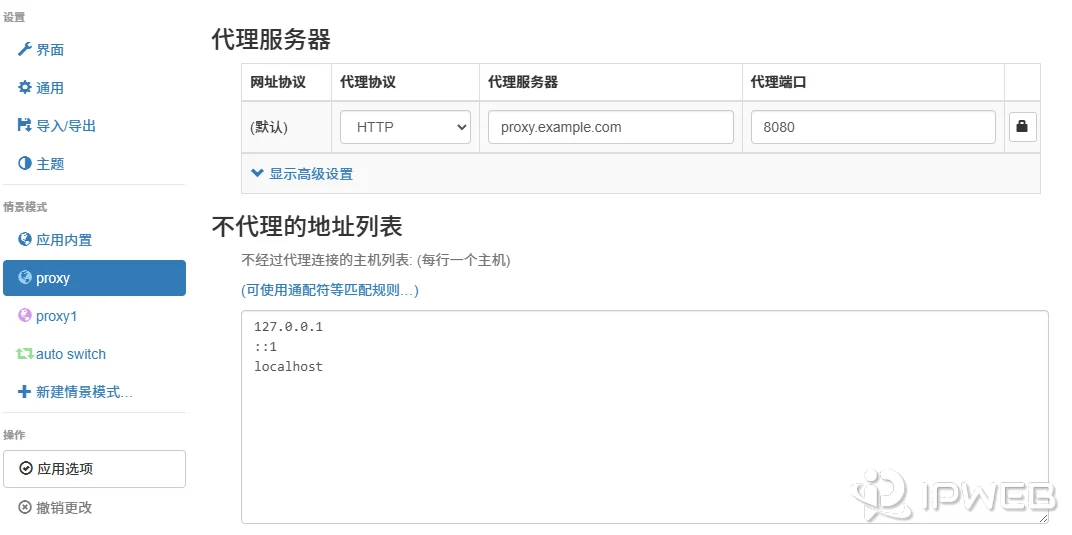The width and height of the screenshot is (1072, 535).
Task: Click the proxy.example.com server field
Action: [611, 127]
